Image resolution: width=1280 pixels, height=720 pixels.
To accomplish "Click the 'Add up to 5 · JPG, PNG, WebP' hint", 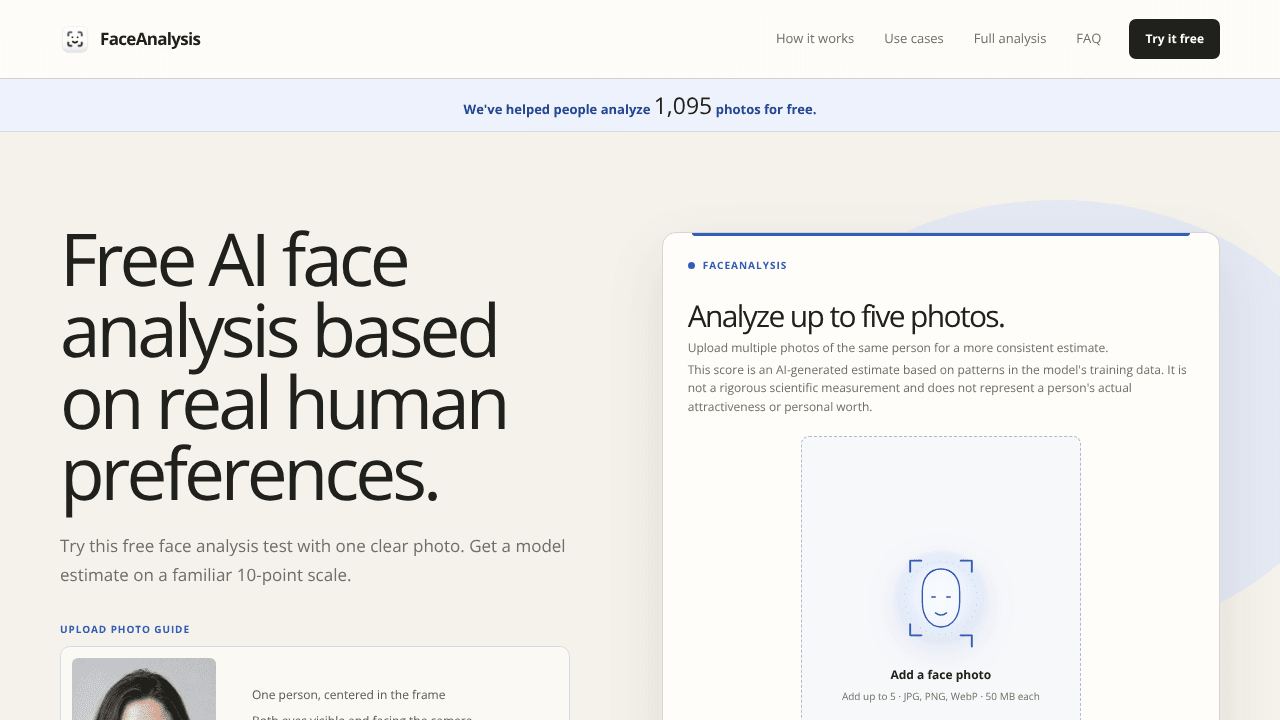I will tap(941, 697).
